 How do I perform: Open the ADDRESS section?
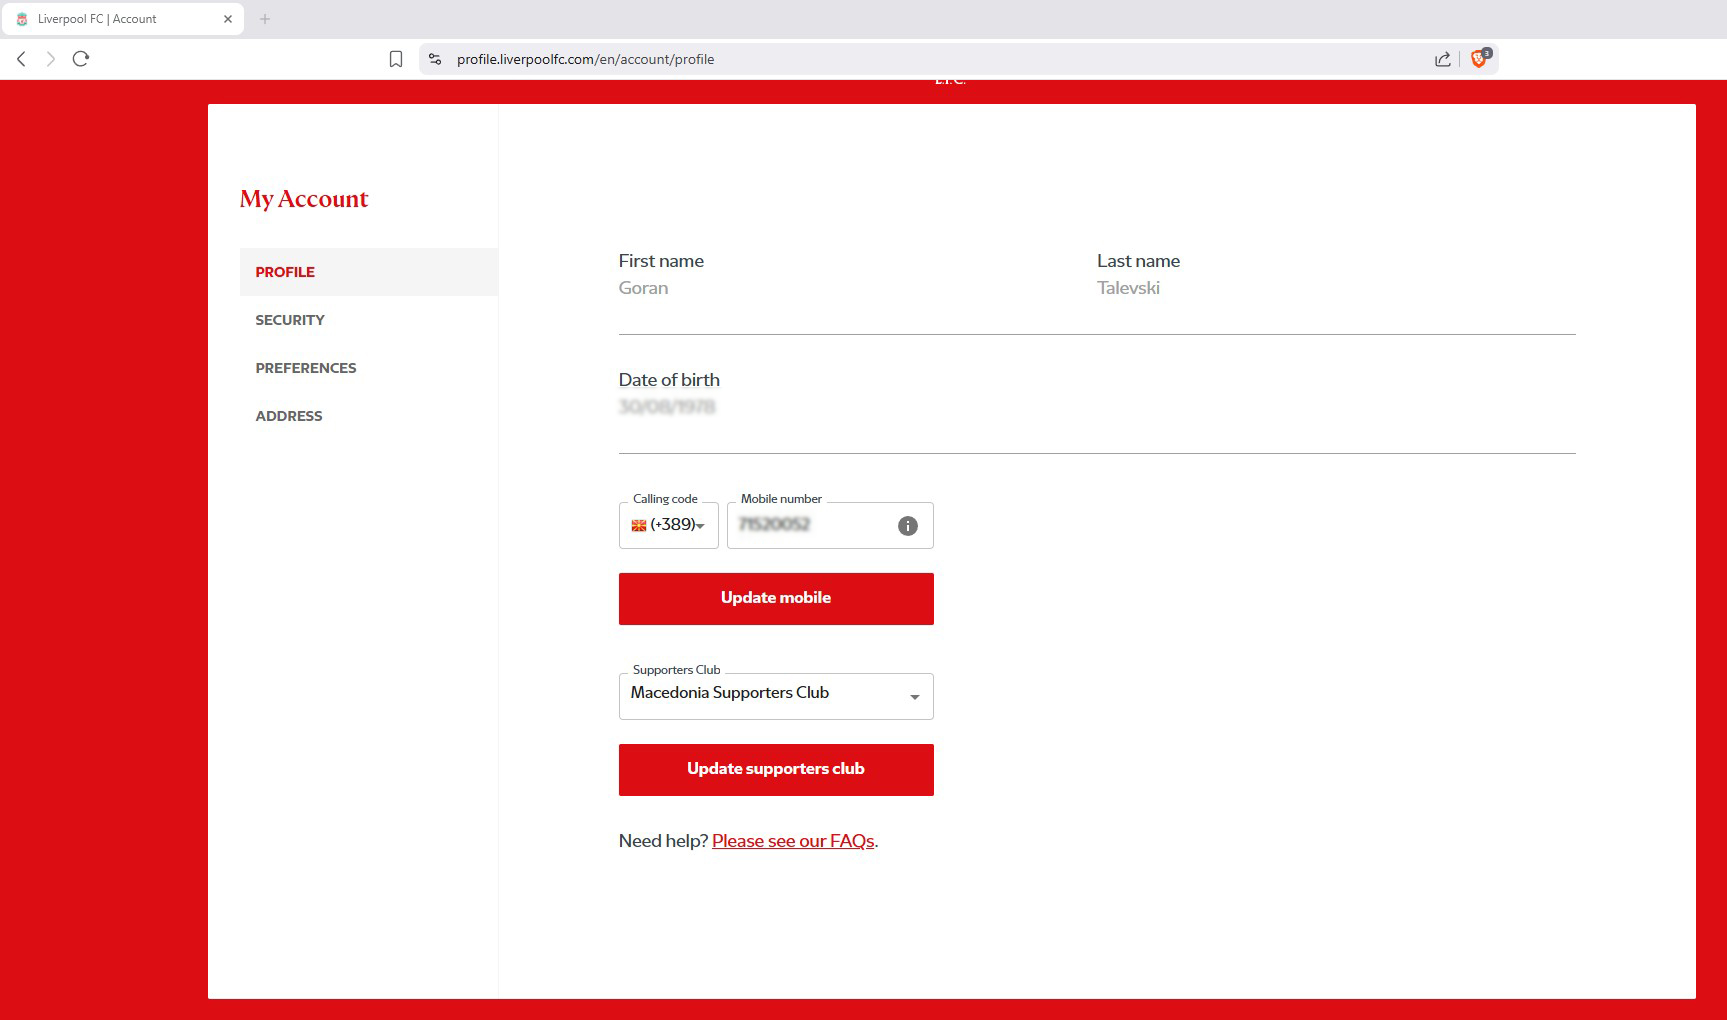[289, 416]
